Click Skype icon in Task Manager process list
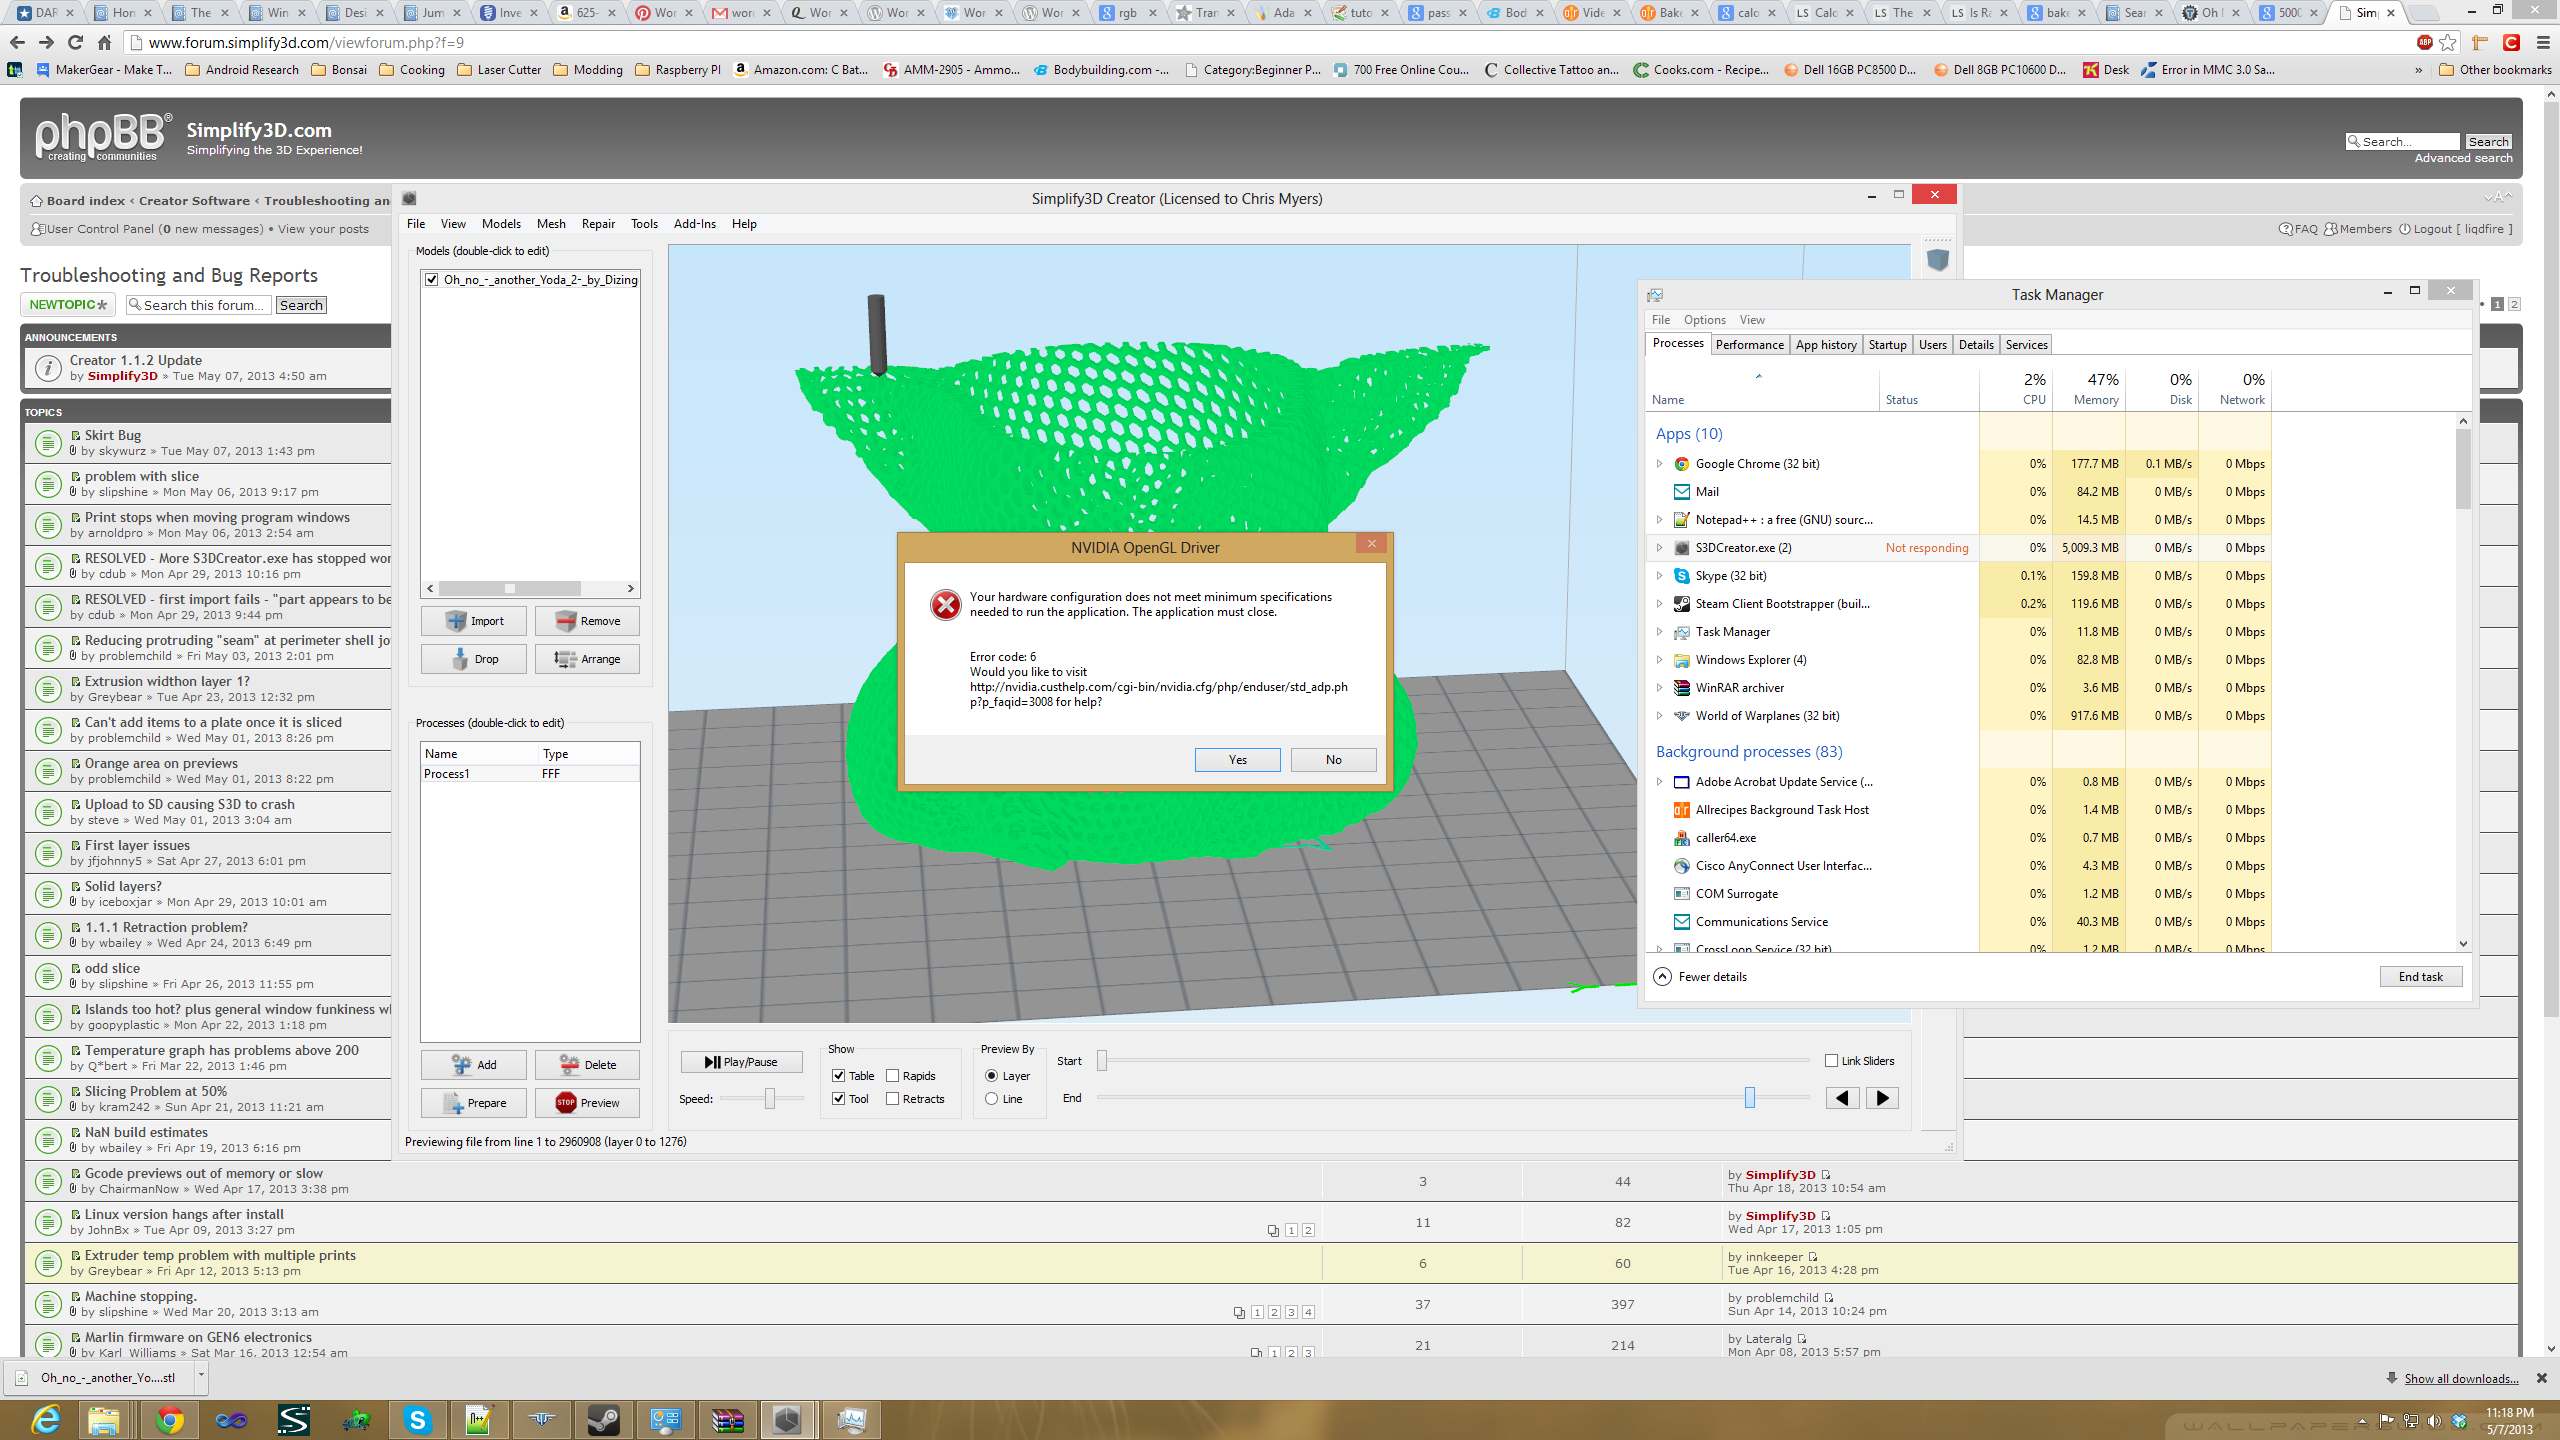 pyautogui.click(x=1682, y=576)
